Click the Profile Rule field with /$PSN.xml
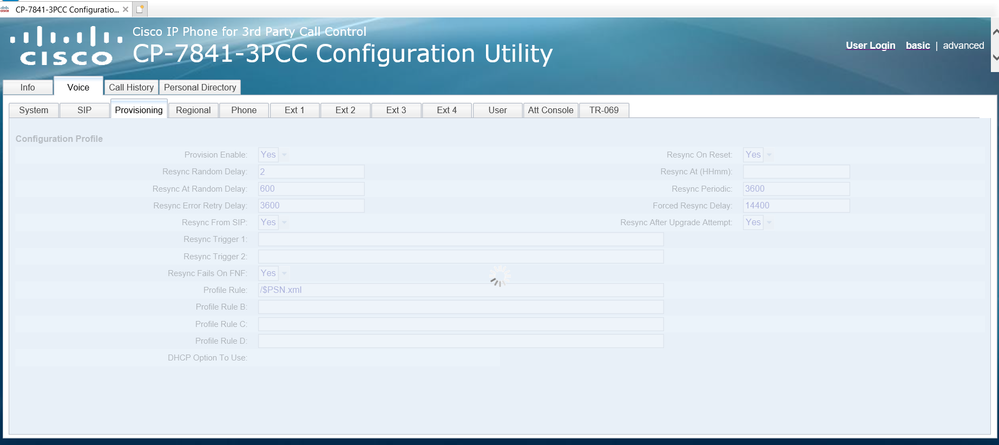999x445 pixels. click(461, 290)
